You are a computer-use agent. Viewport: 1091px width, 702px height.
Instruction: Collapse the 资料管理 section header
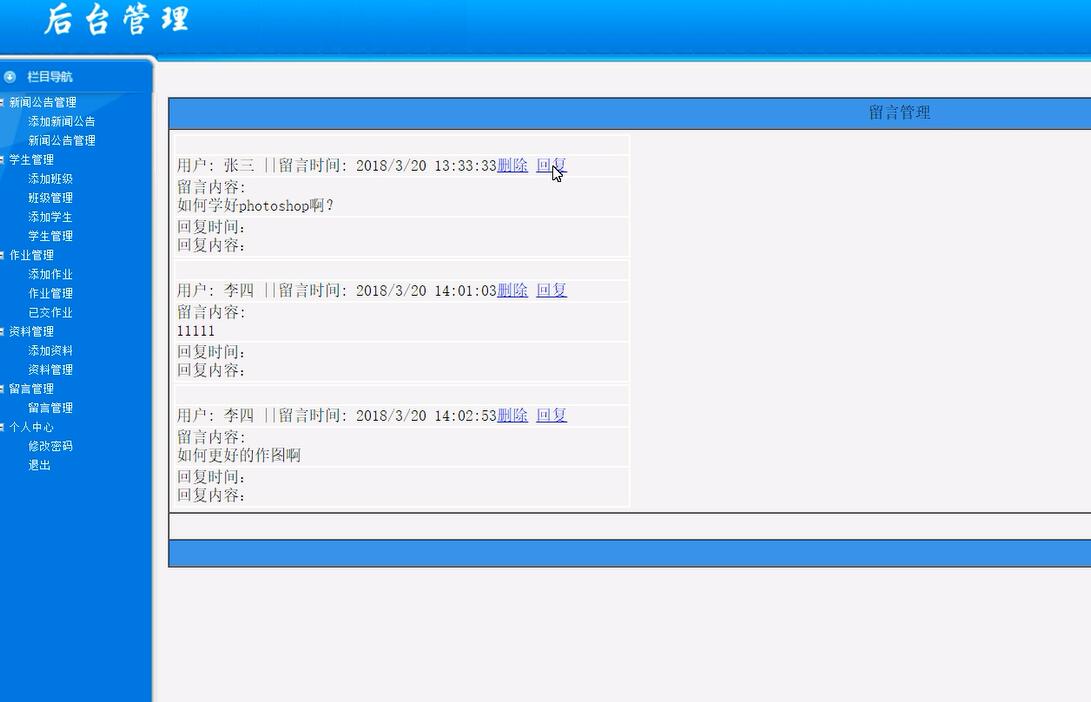(x=31, y=331)
